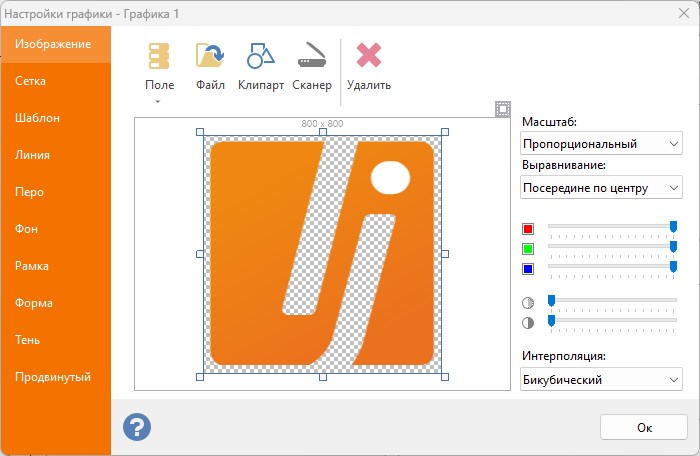Click the brightness icon beside upper gray slider

(528, 303)
